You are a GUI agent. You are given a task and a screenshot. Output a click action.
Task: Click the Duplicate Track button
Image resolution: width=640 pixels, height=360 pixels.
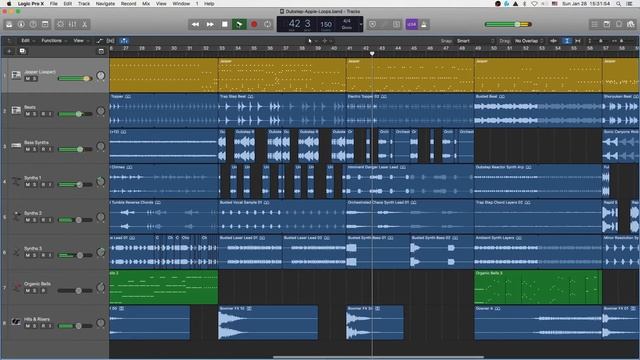[x=22, y=51]
